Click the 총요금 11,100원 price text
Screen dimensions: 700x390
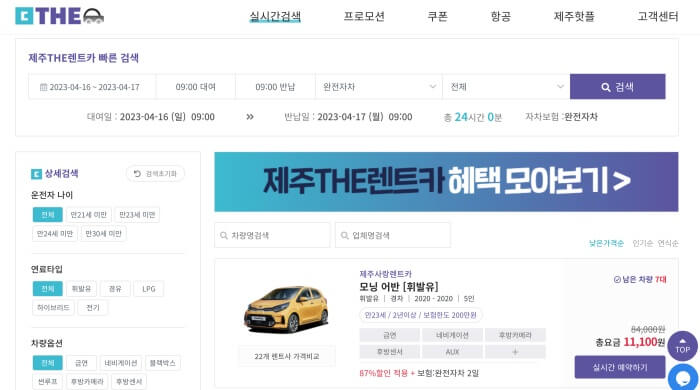point(630,342)
